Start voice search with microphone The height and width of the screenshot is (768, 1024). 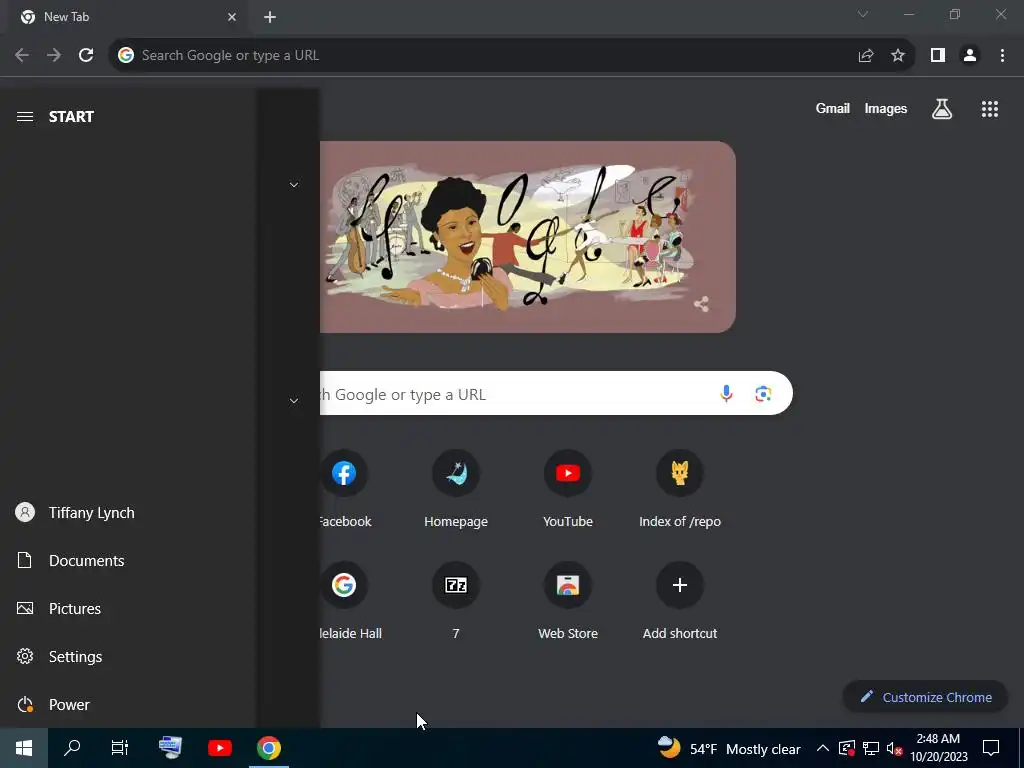726,394
